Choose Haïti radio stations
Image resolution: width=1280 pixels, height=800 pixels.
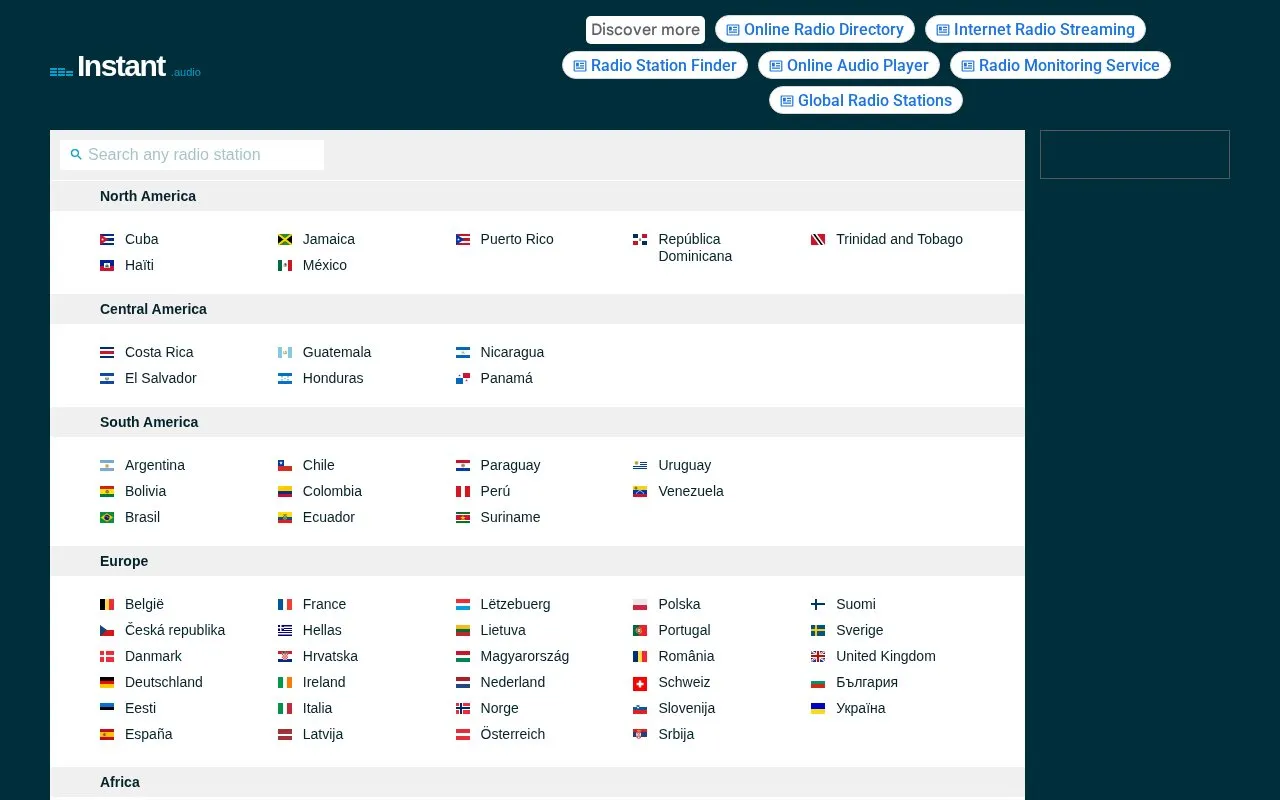139,266
